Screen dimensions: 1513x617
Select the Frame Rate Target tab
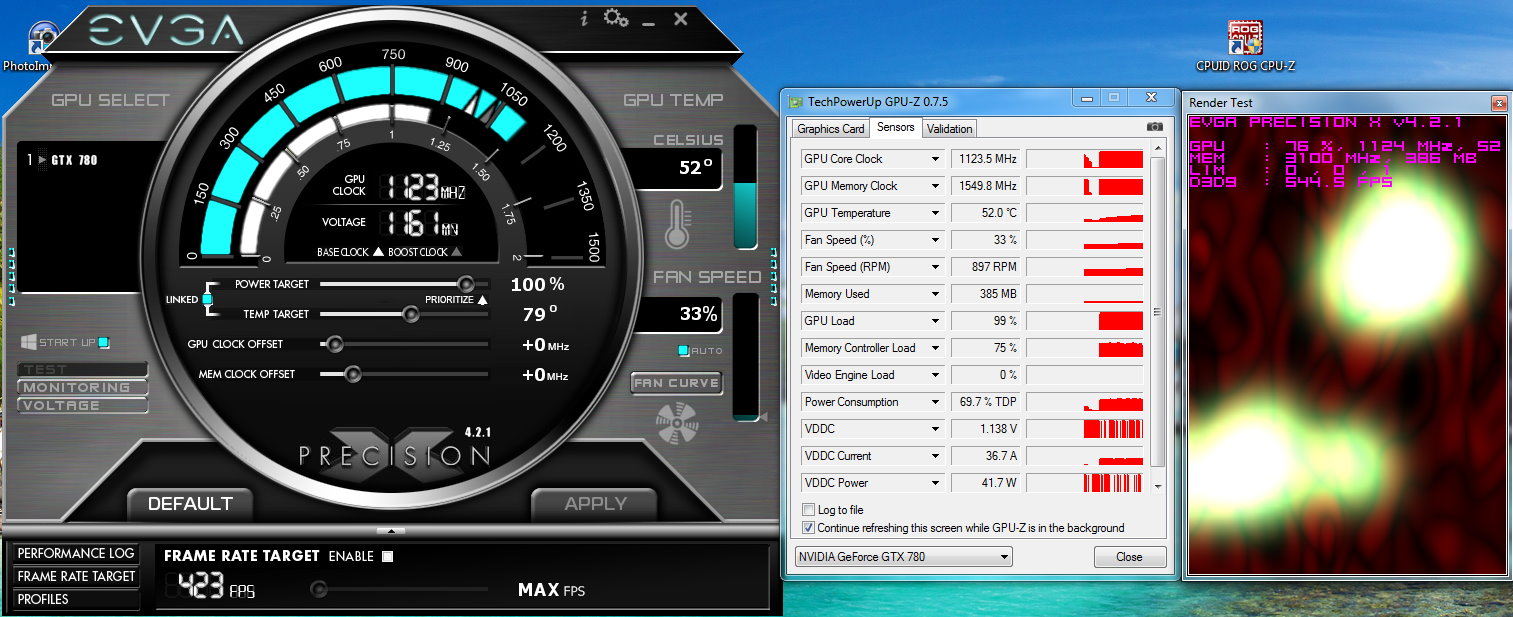(76, 576)
